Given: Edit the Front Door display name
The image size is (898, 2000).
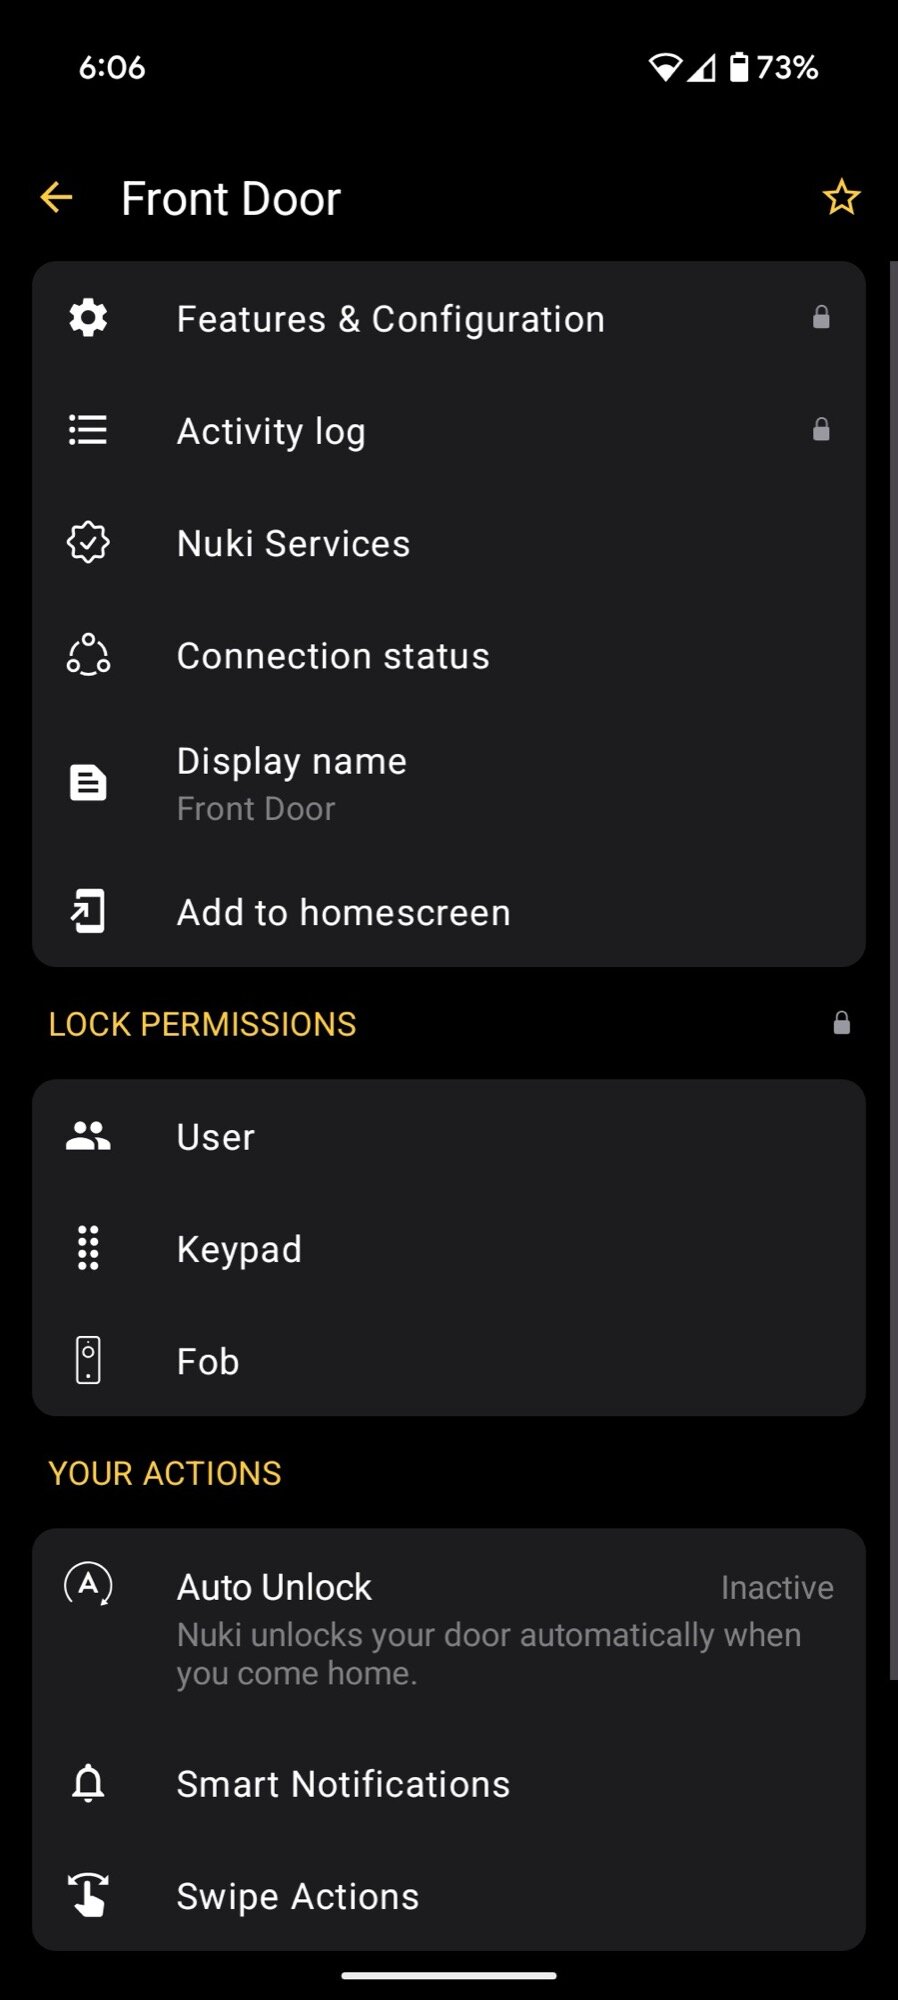Looking at the screenshot, I should 291,784.
